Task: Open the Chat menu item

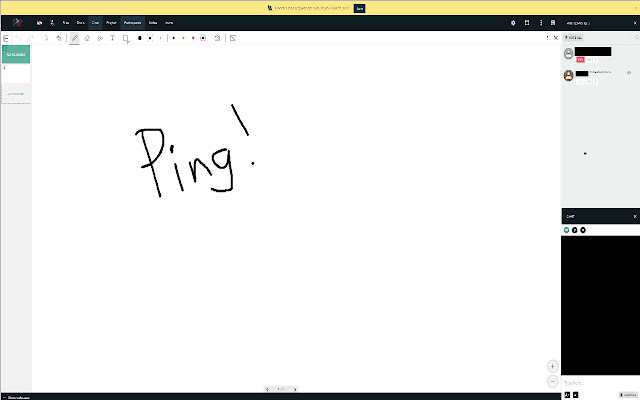Action: pyautogui.click(x=95, y=23)
